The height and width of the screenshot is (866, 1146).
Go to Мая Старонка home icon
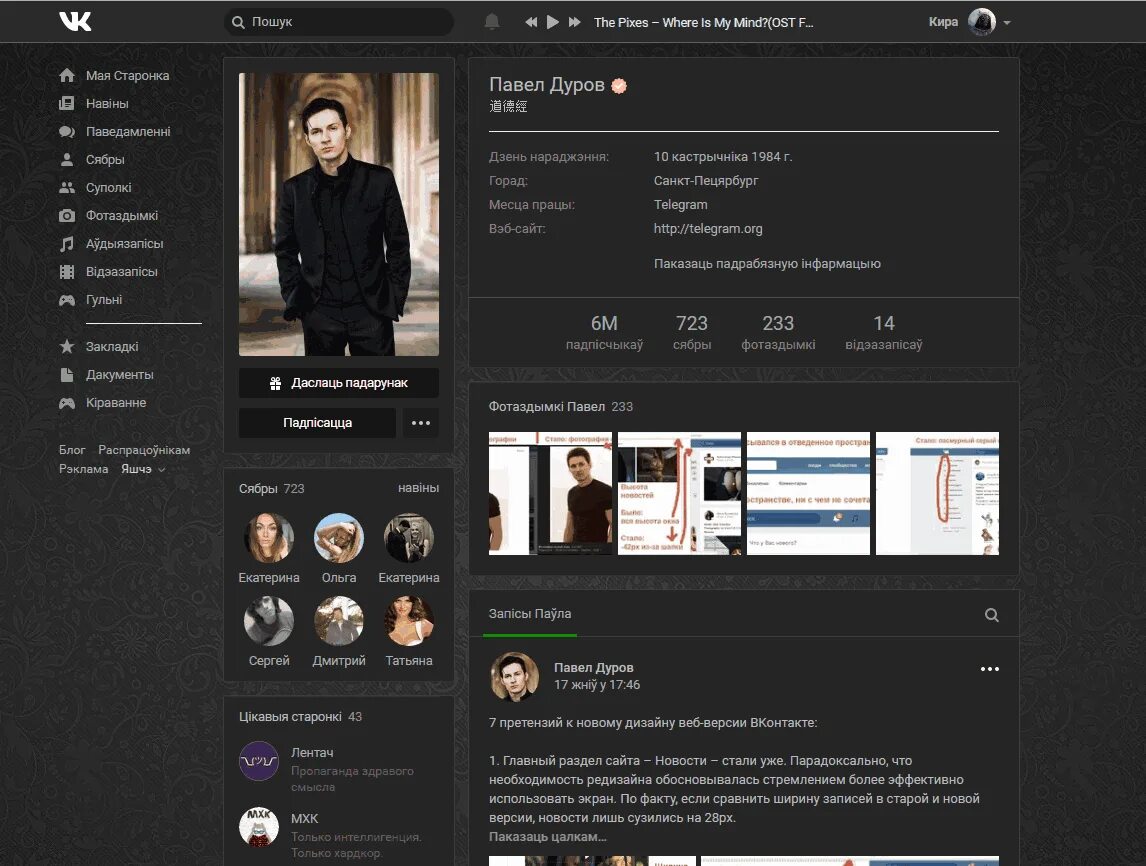tap(67, 75)
